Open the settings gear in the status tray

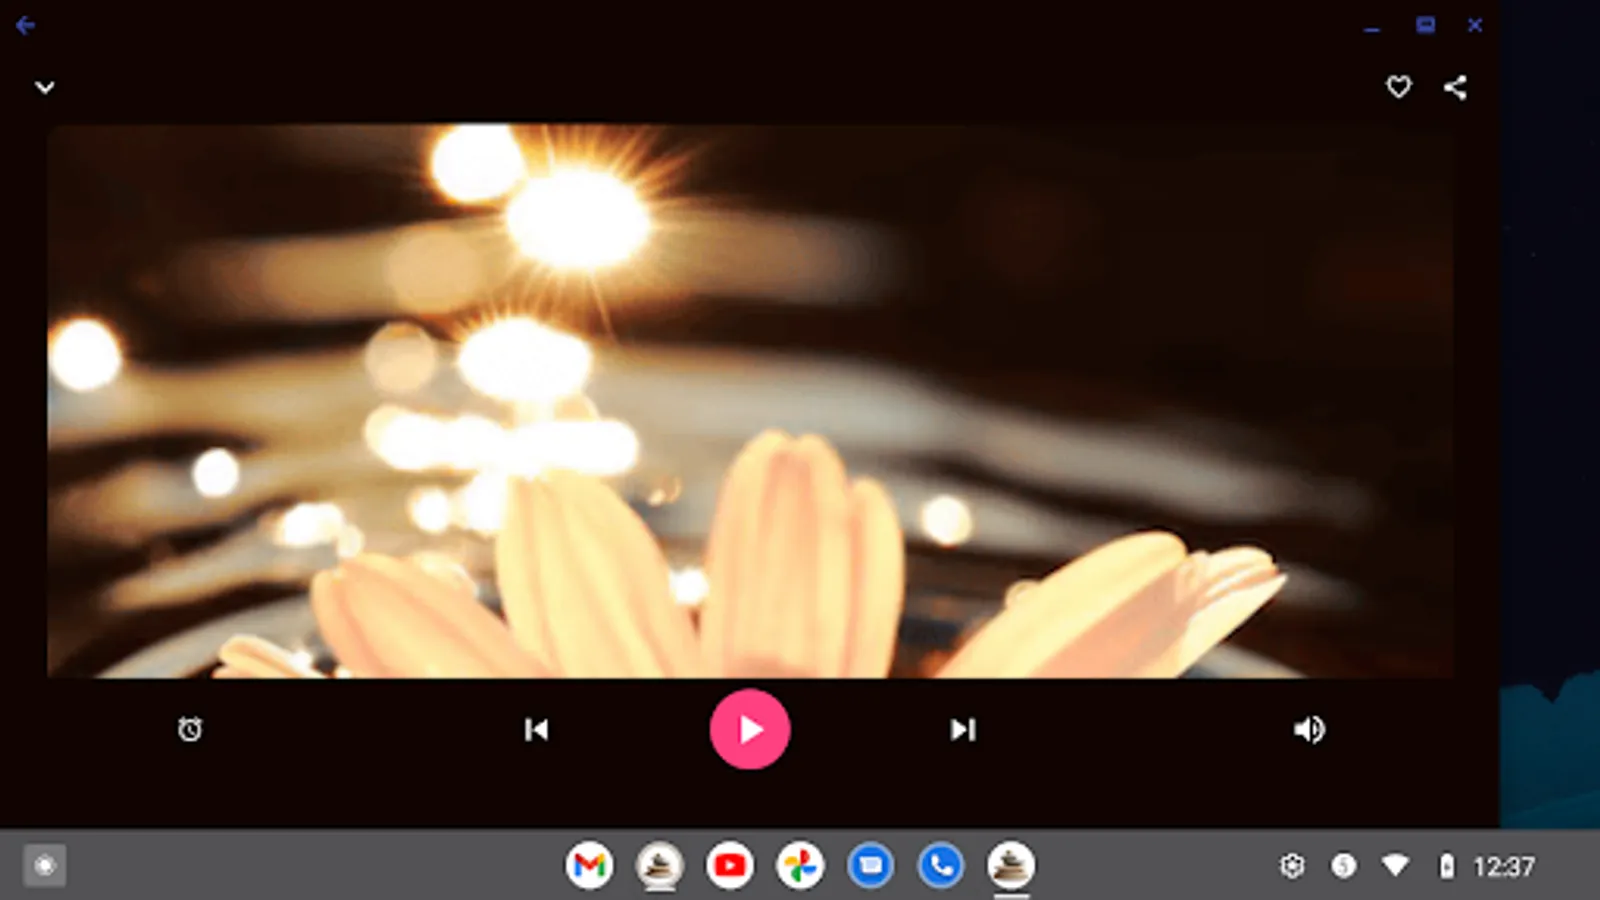pos(1293,865)
